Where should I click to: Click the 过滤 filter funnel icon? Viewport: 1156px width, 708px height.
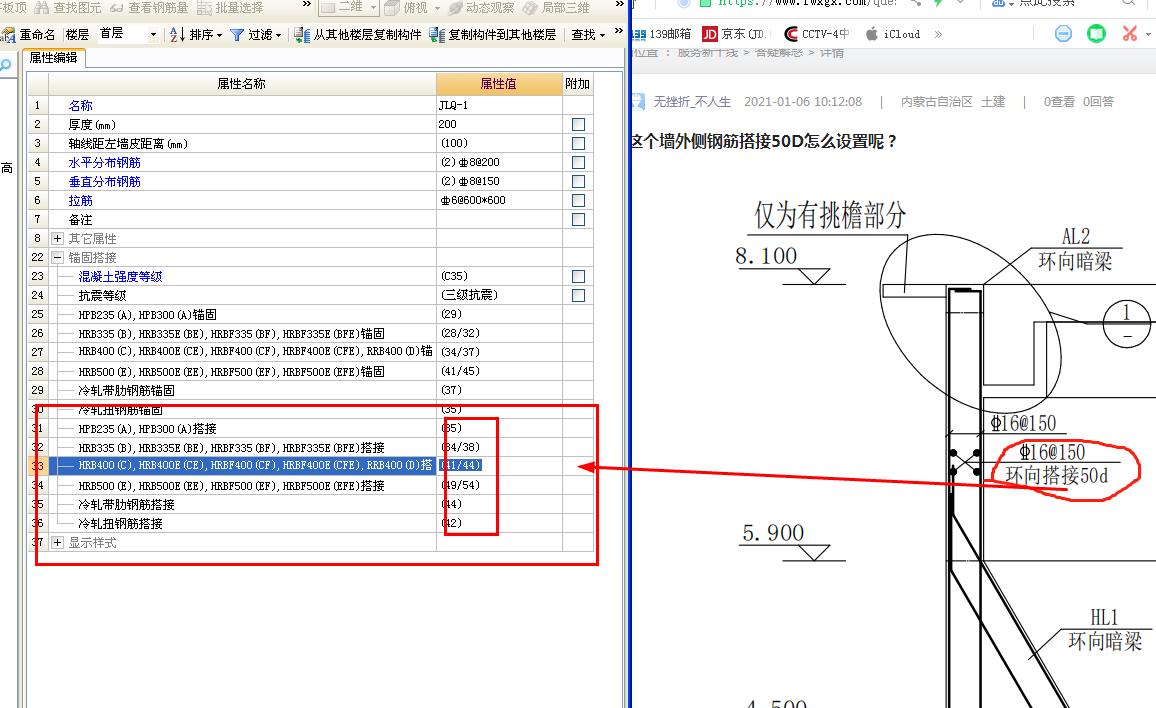(x=237, y=35)
